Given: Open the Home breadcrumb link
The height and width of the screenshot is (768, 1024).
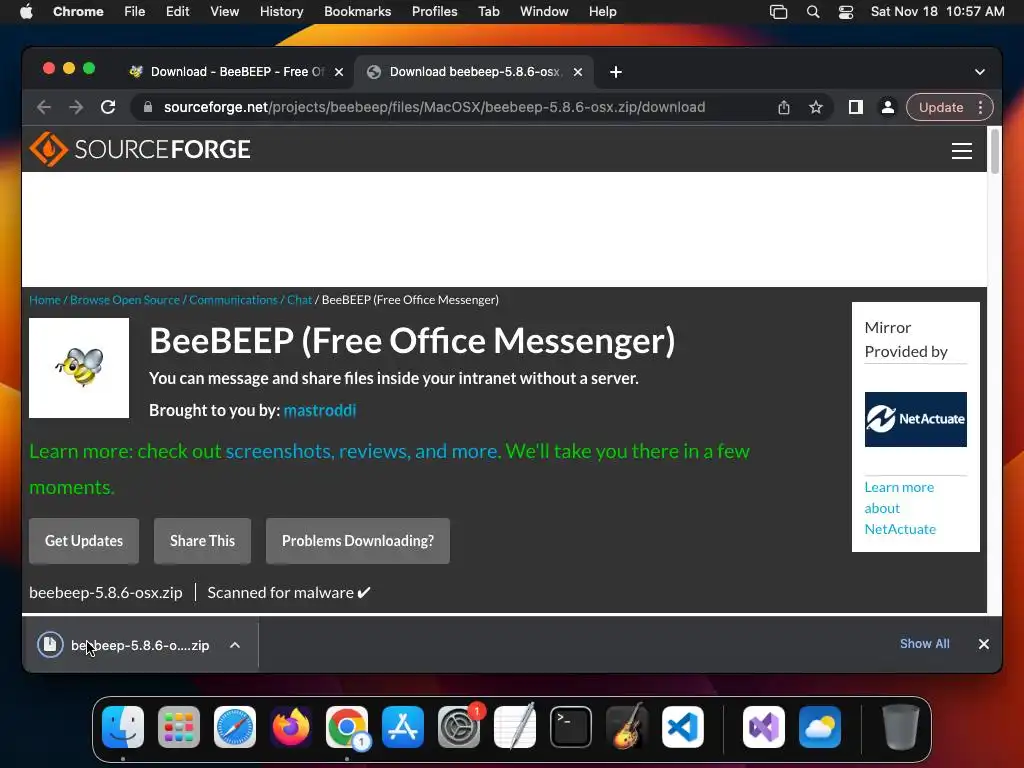Looking at the screenshot, I should pos(45,300).
